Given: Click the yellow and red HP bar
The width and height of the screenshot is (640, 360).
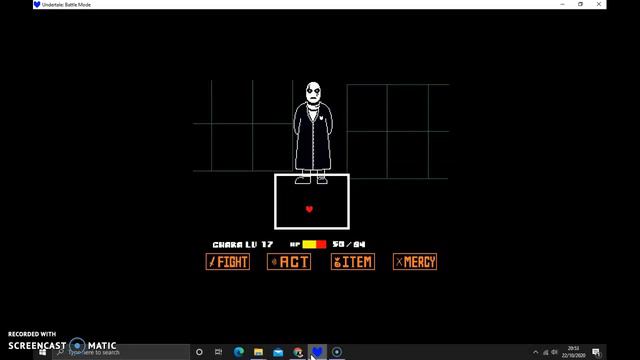Looking at the screenshot, I should click(314, 244).
